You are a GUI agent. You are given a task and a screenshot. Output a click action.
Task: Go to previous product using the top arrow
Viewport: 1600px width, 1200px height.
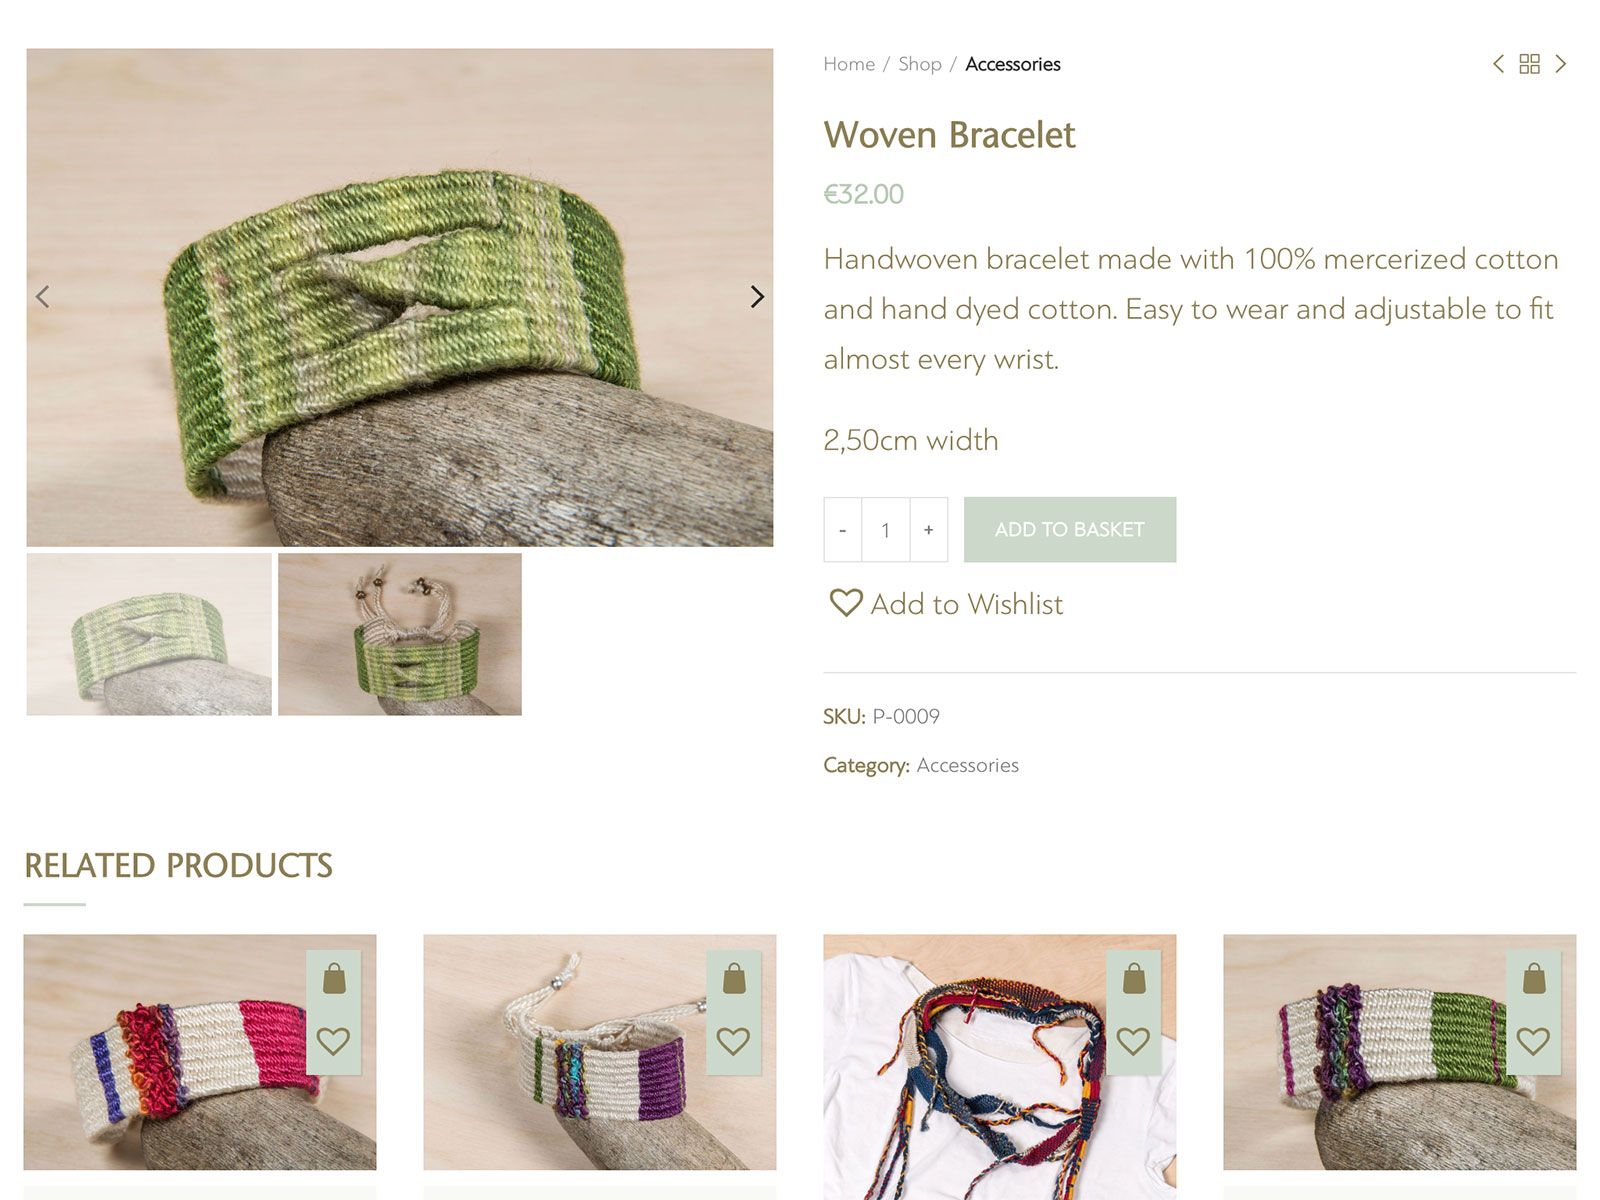tap(1498, 64)
